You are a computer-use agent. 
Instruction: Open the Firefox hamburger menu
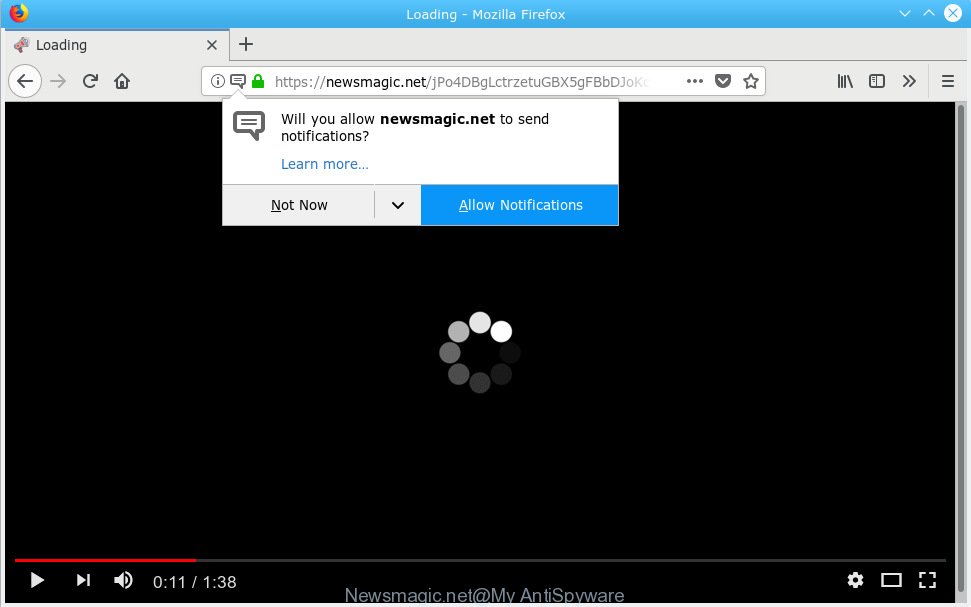(x=947, y=81)
